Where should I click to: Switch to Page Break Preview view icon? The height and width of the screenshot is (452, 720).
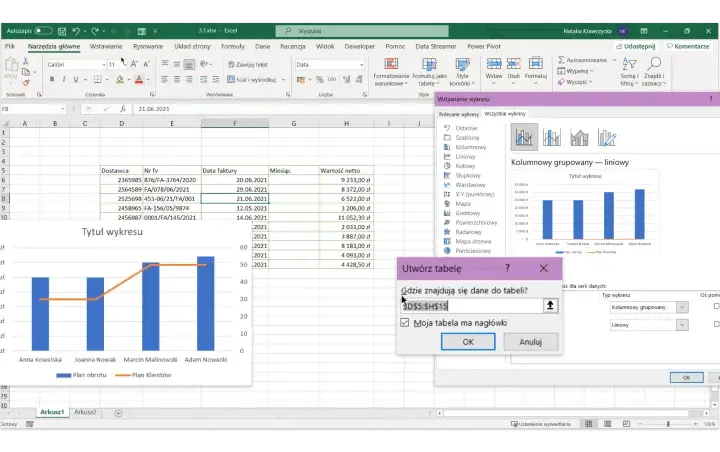click(x=626, y=424)
